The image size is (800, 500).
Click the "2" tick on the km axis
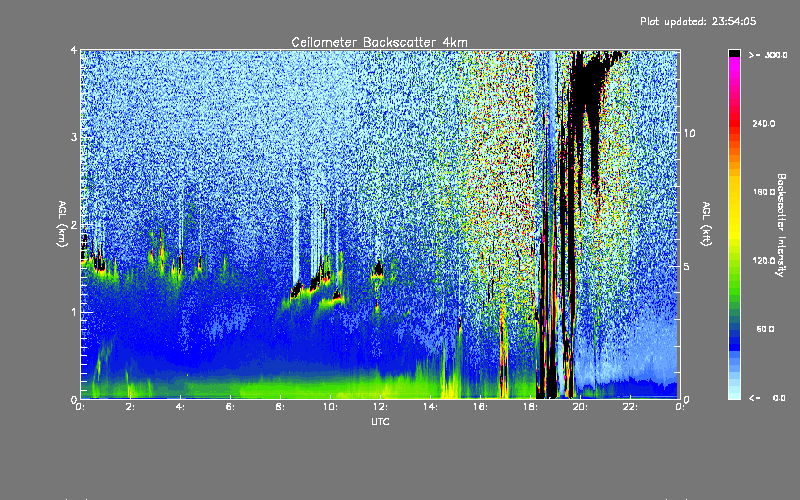point(74,224)
